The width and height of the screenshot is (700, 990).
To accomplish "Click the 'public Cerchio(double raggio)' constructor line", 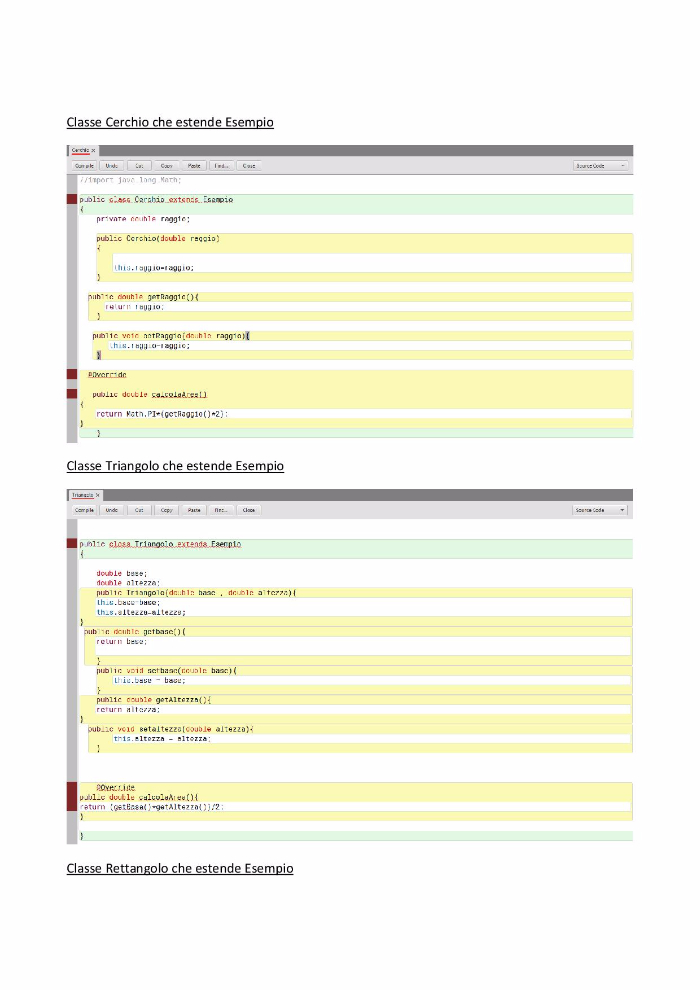I will pyautogui.click(x=158, y=239).
